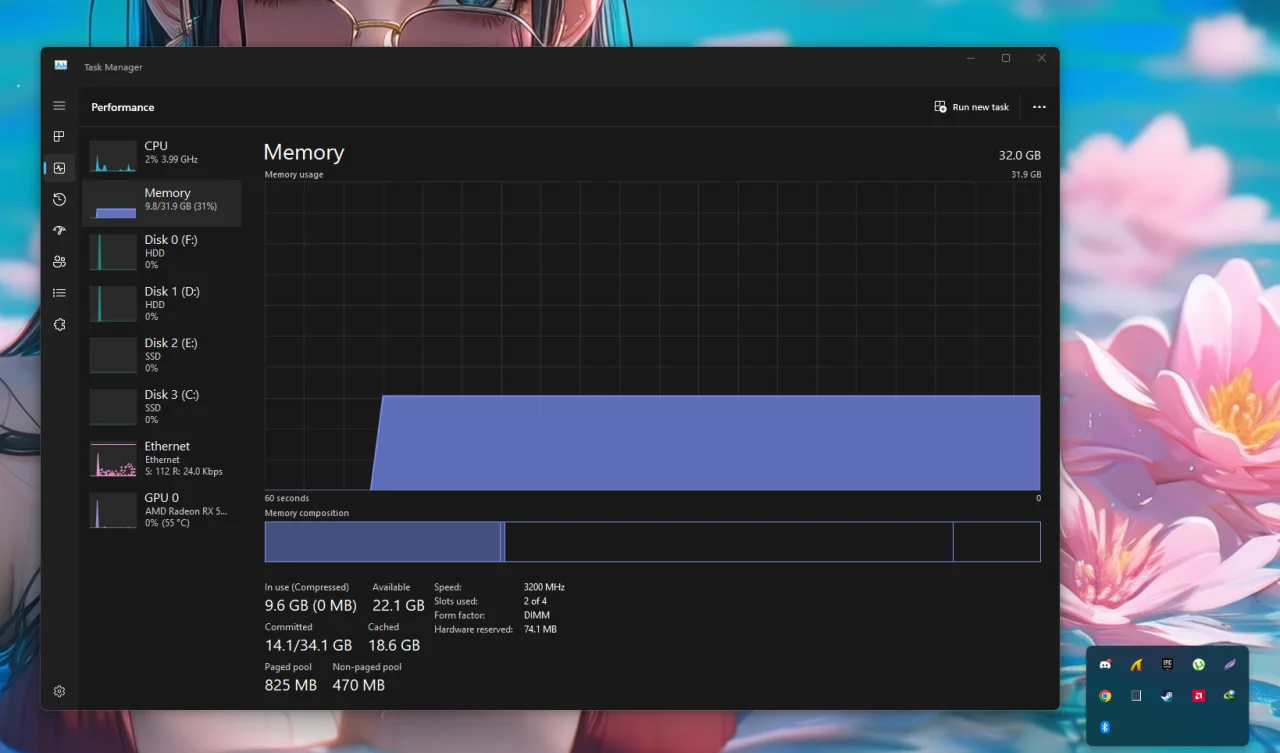Open the three-dot more options menu
Viewport: 1280px width, 753px height.
1039,107
